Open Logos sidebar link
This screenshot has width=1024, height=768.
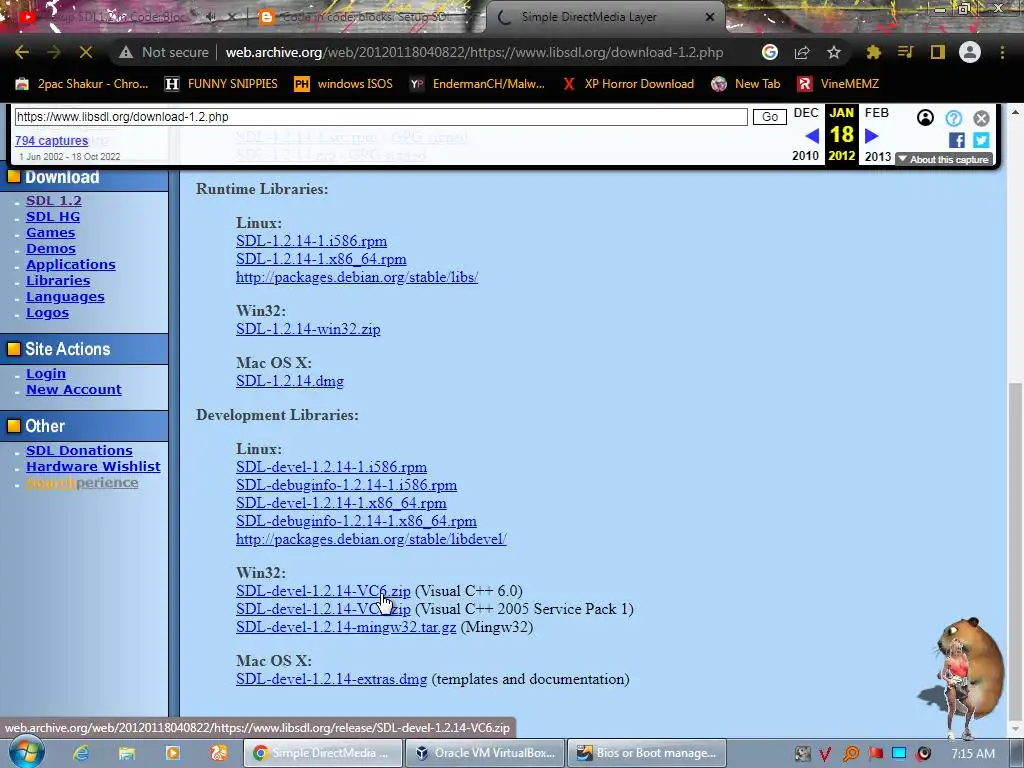click(47, 313)
